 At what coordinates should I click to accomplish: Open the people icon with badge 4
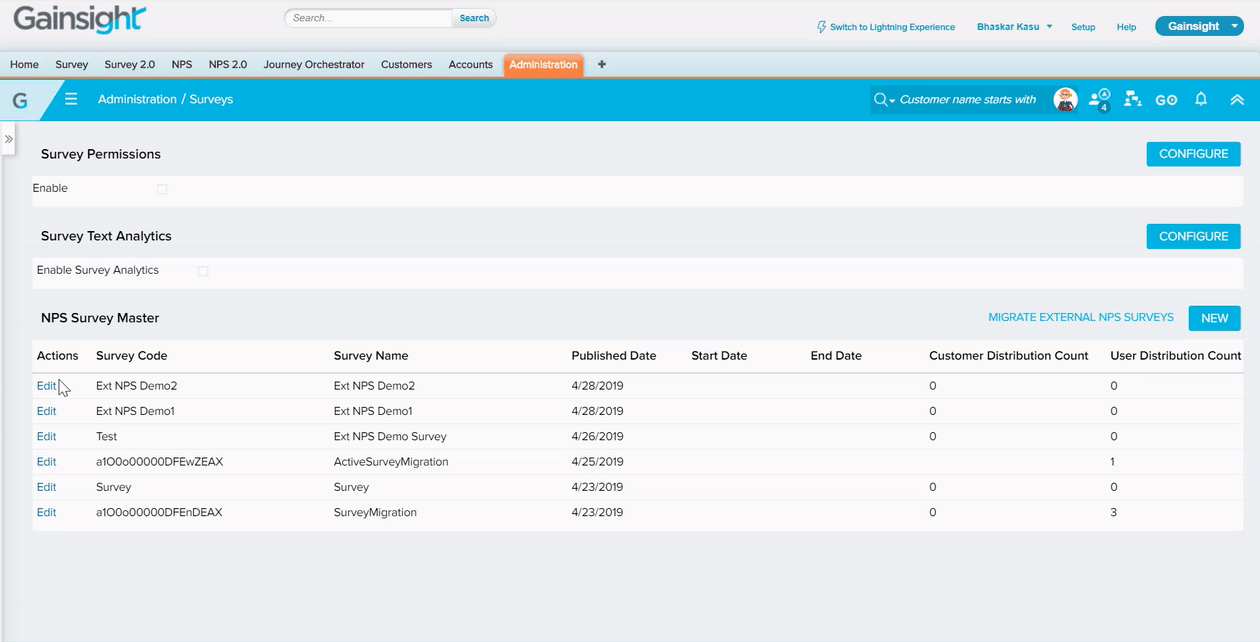tap(1099, 99)
